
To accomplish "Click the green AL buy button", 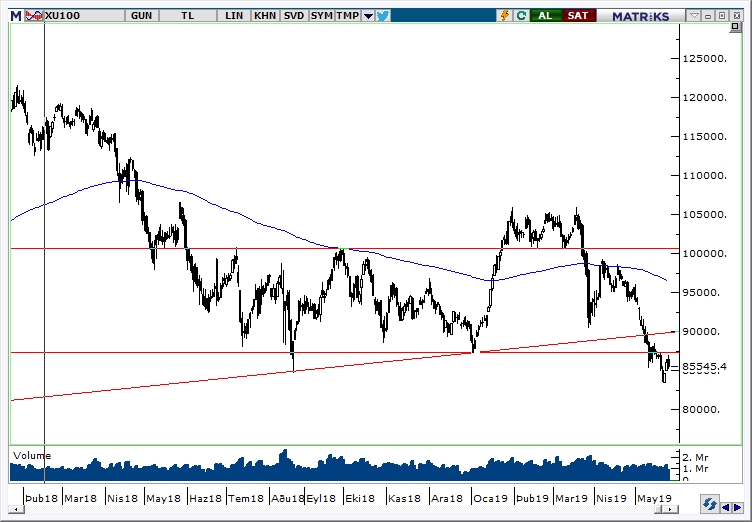I will [545, 16].
